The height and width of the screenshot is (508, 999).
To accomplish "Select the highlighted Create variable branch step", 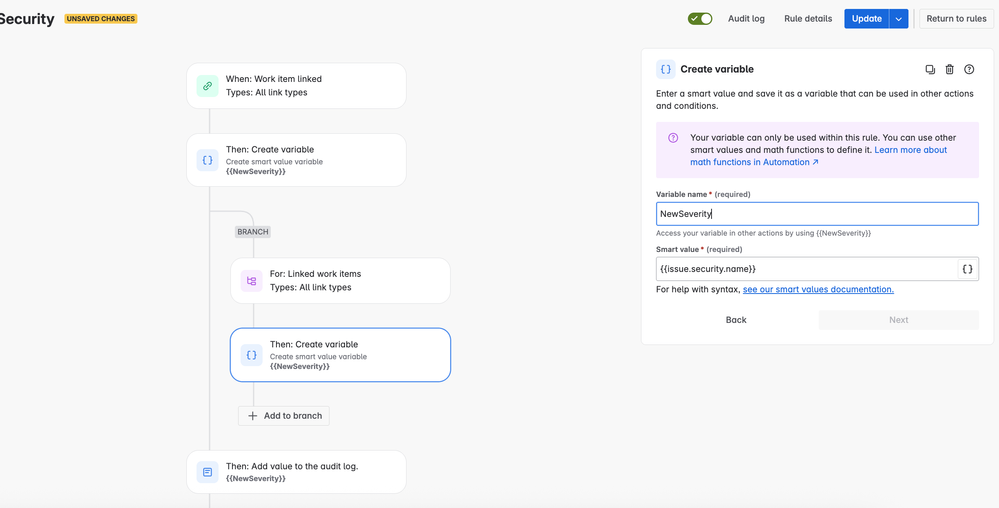I will pos(340,355).
